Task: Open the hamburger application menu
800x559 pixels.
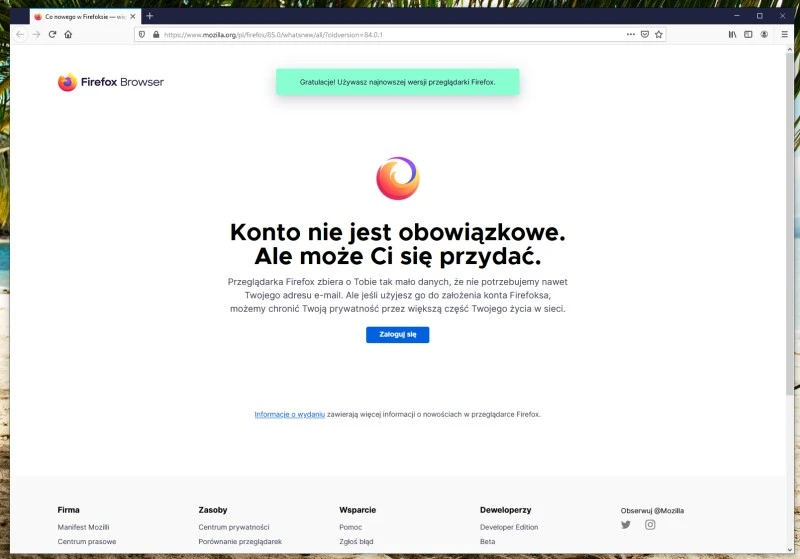Action: [784, 35]
